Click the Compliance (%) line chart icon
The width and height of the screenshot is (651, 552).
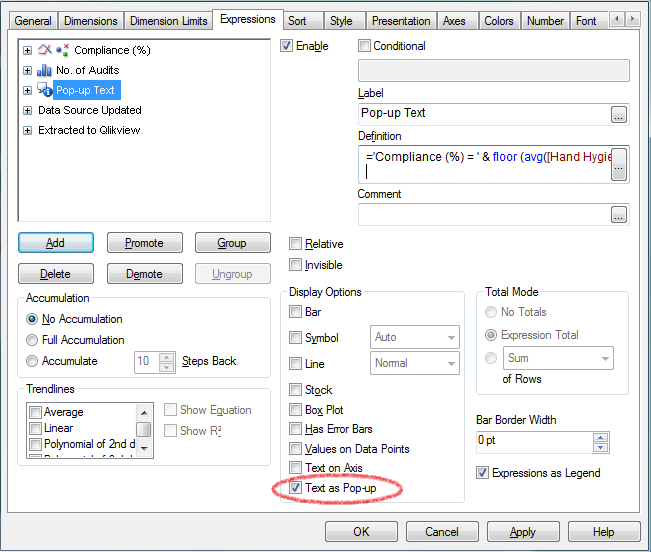pos(44,50)
